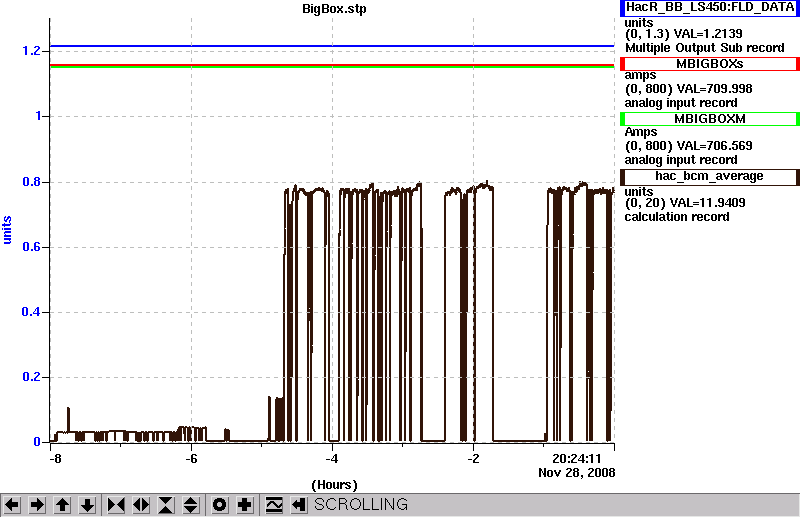The width and height of the screenshot is (800, 517).
Task: Pan the plot left with the left arrow
Action: [x=12, y=505]
